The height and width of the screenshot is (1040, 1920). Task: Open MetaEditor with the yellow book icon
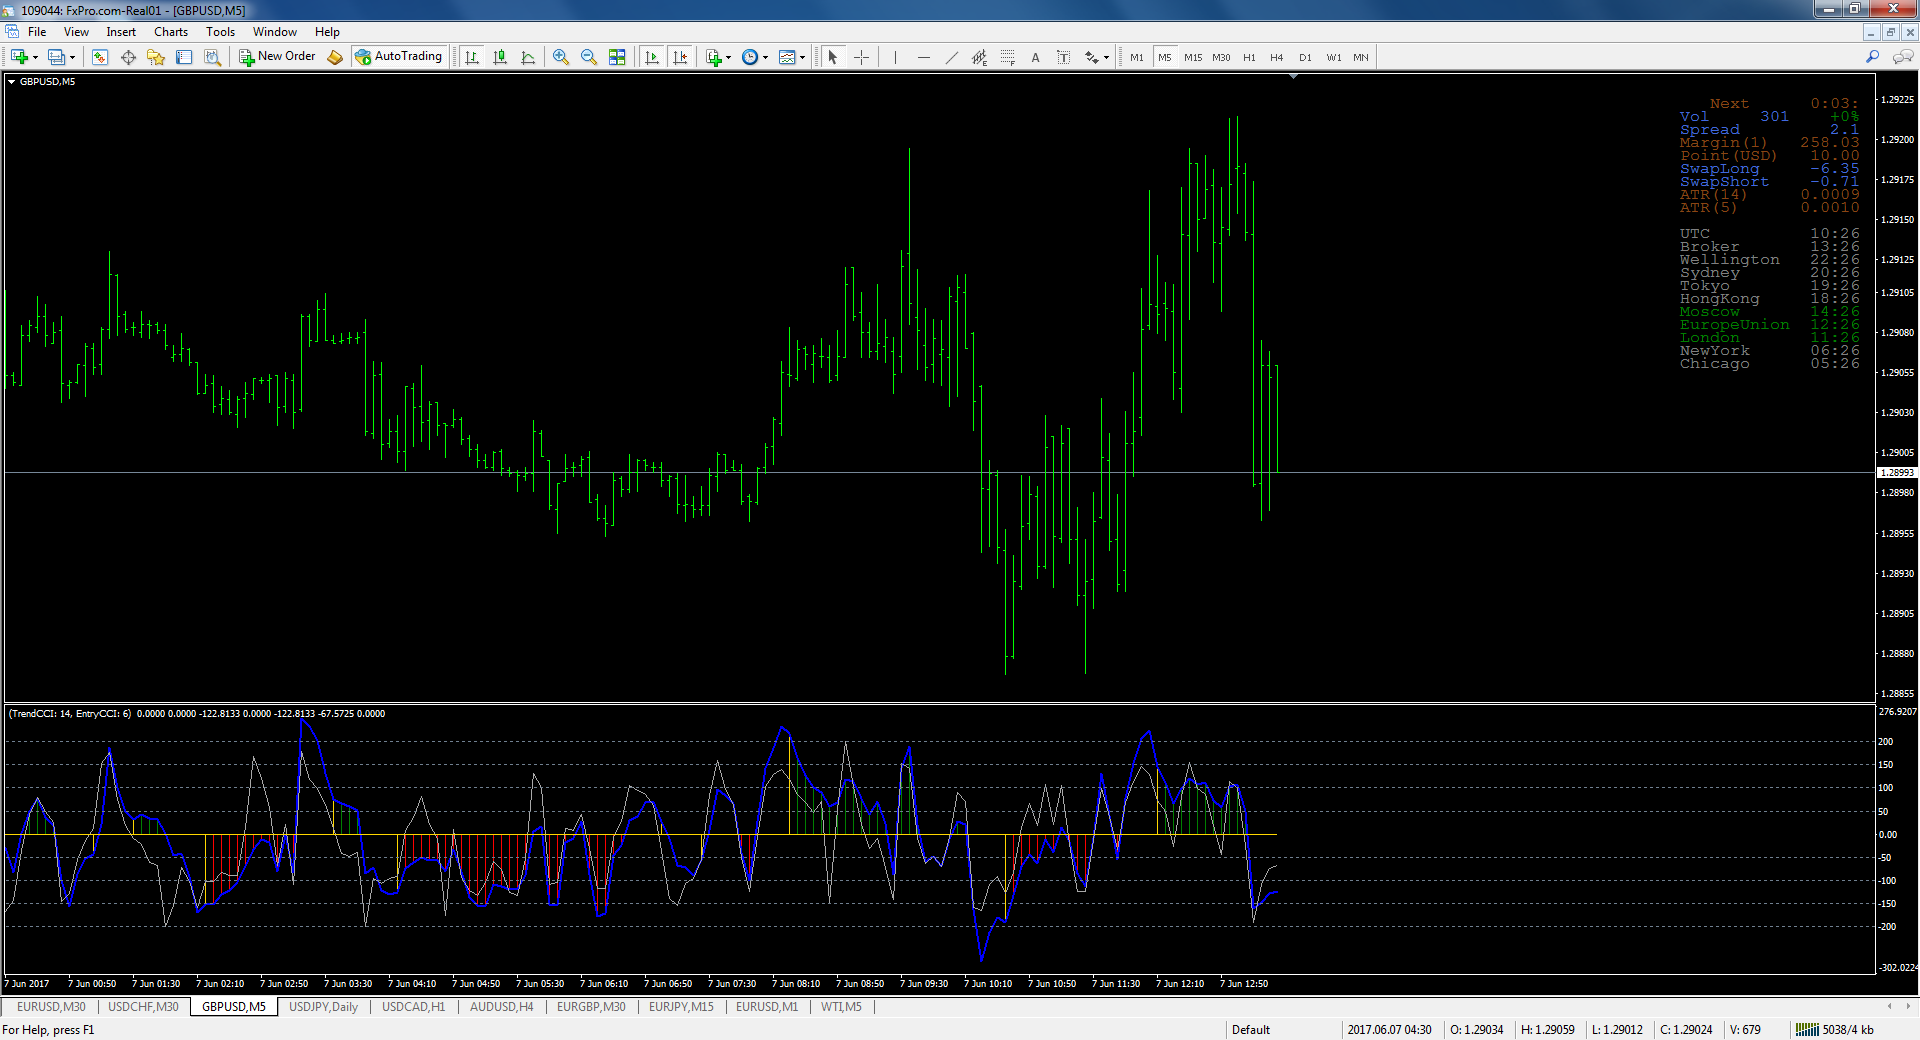pyautogui.click(x=335, y=57)
